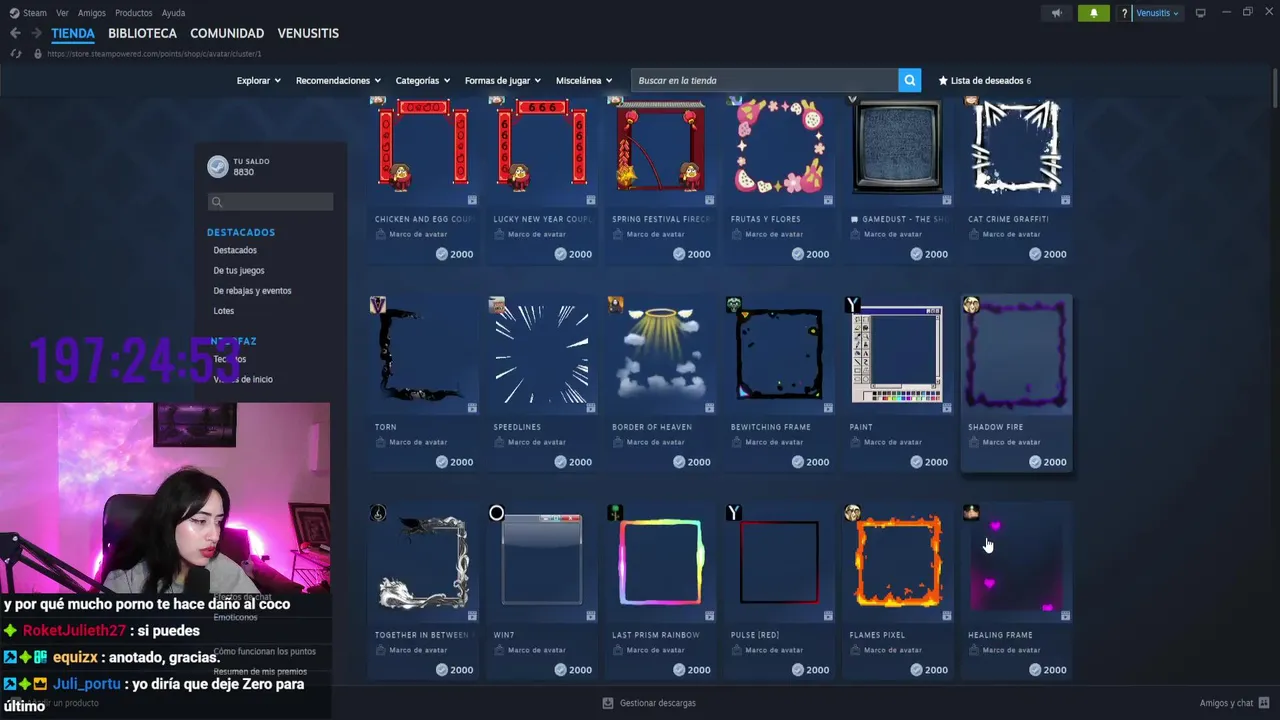Open the Healing Frame item
Screen dimensions: 1280x720
[x=1016, y=563]
